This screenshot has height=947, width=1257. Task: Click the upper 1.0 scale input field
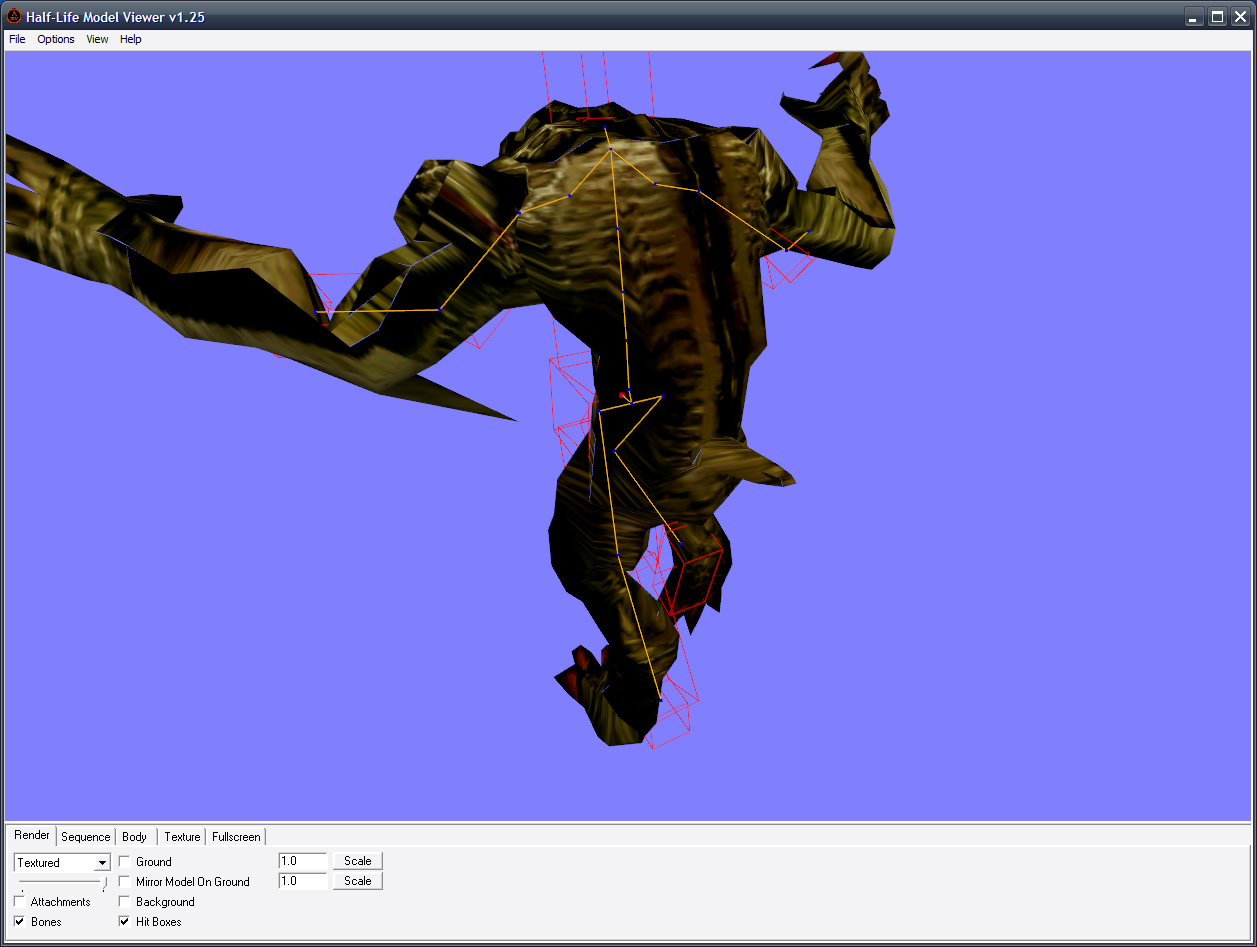point(303,861)
